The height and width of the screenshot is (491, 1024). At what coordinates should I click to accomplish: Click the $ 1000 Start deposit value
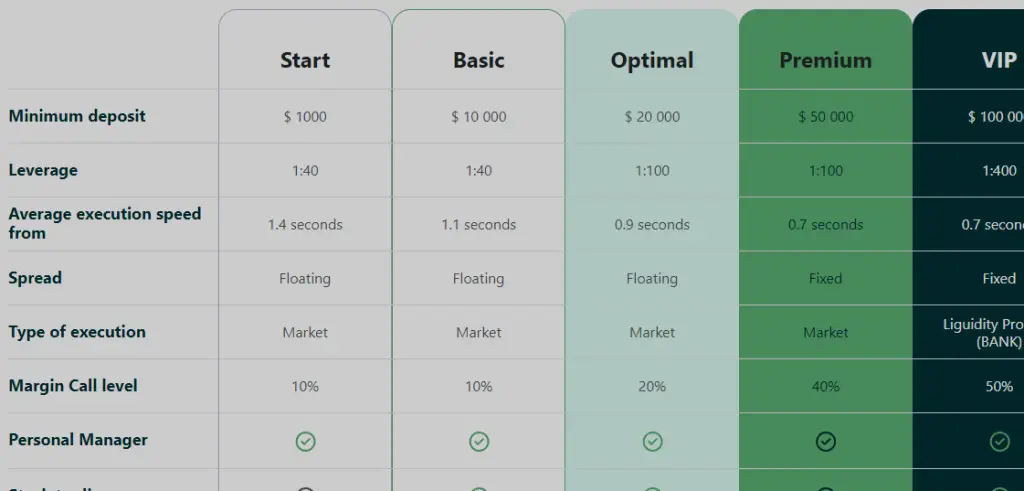[x=305, y=117]
